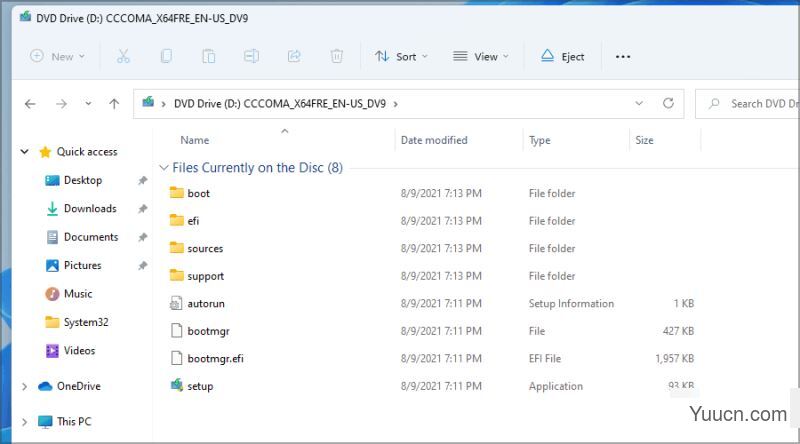Click the Copy icon in toolbar
The height and width of the screenshot is (444, 800).
tap(166, 56)
